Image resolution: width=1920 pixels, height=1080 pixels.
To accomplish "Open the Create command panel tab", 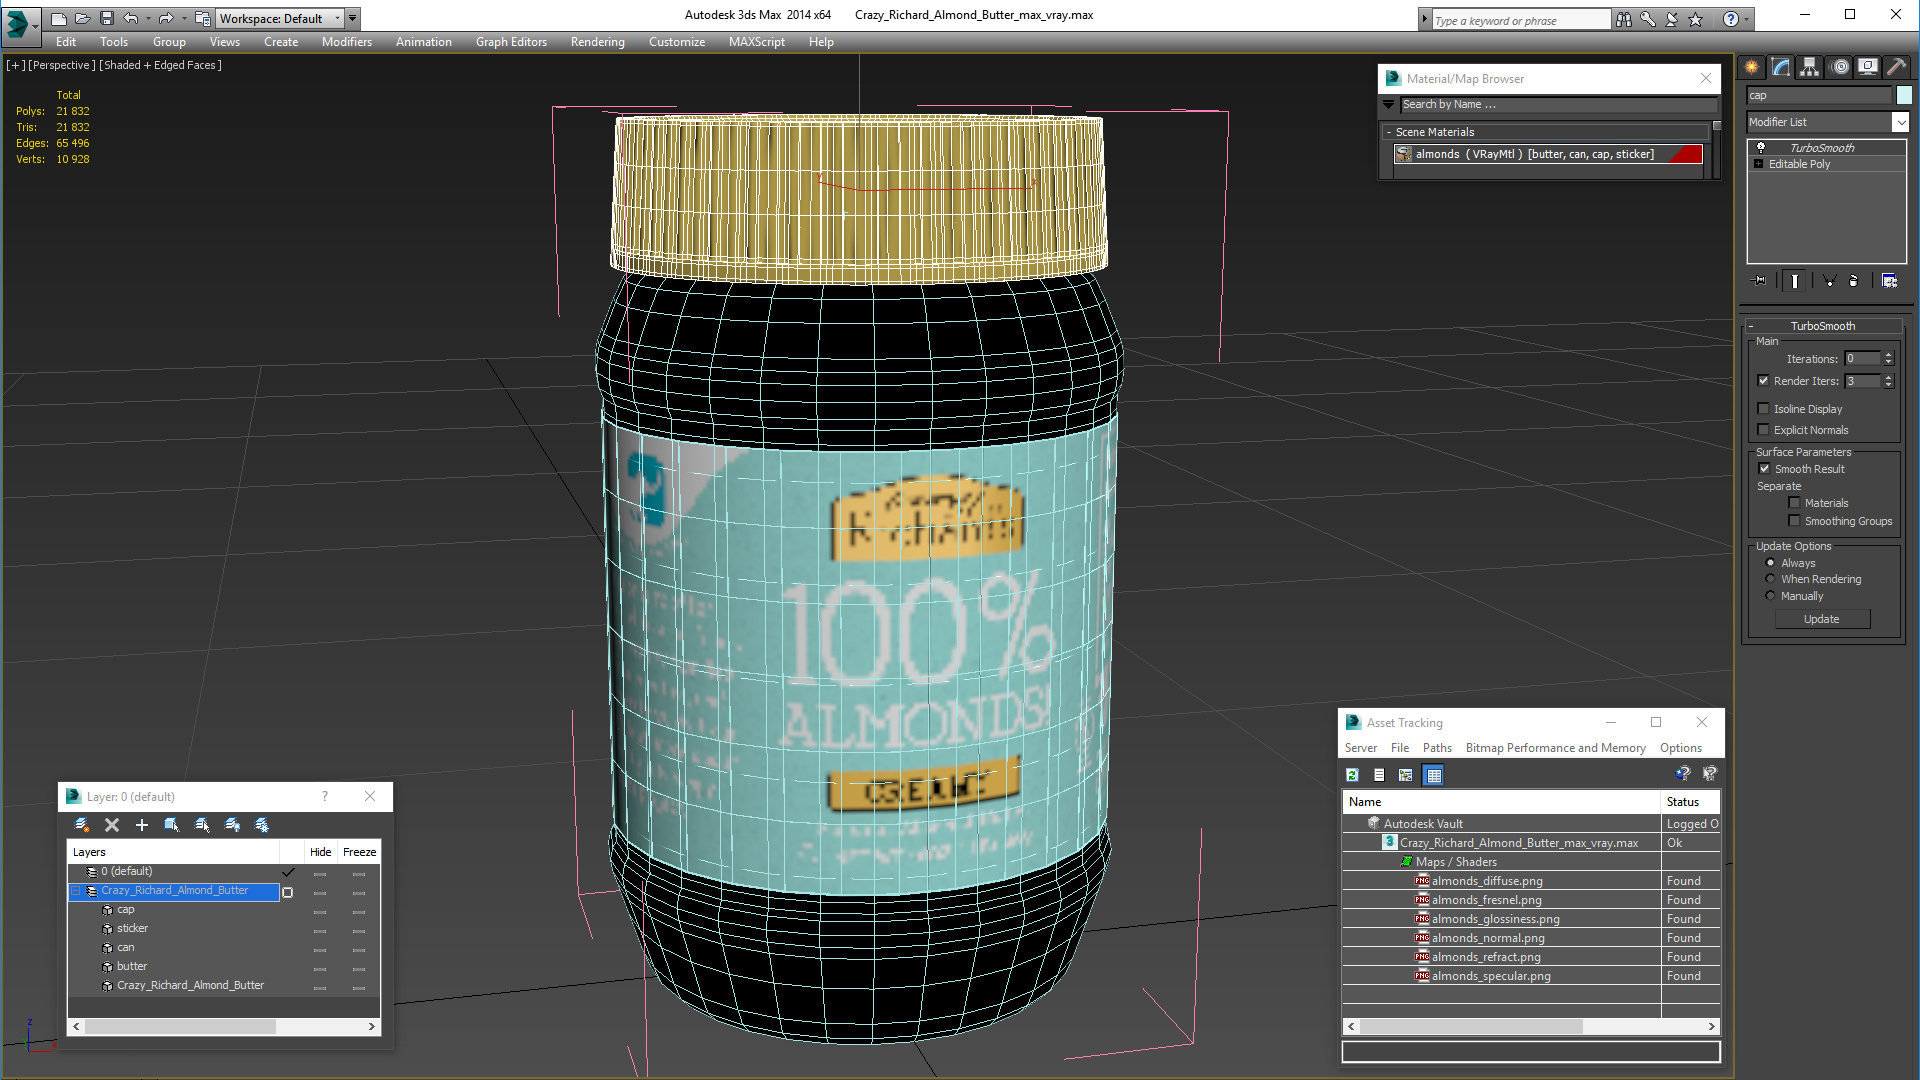I will point(1752,67).
